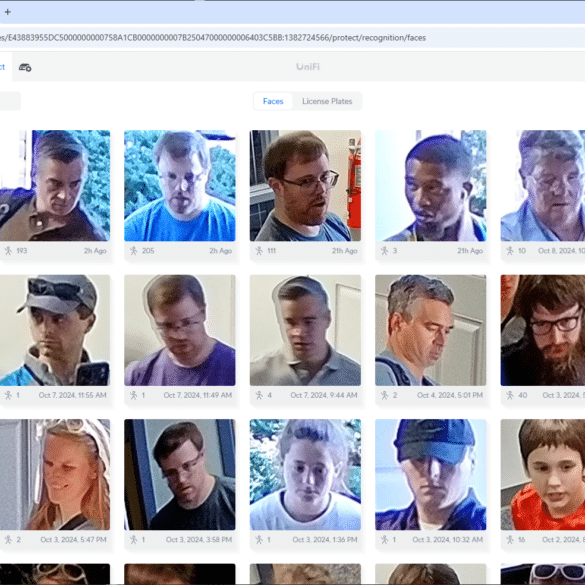Click the 'Oct 3, 2024, 5:47 PM' timestamp

click(73, 539)
